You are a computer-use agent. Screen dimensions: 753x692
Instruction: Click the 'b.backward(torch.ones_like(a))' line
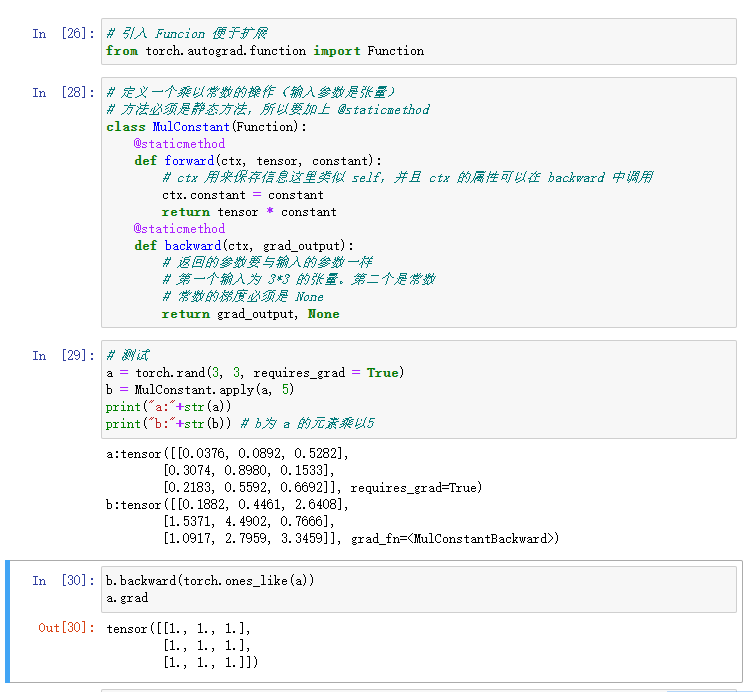click(210, 581)
